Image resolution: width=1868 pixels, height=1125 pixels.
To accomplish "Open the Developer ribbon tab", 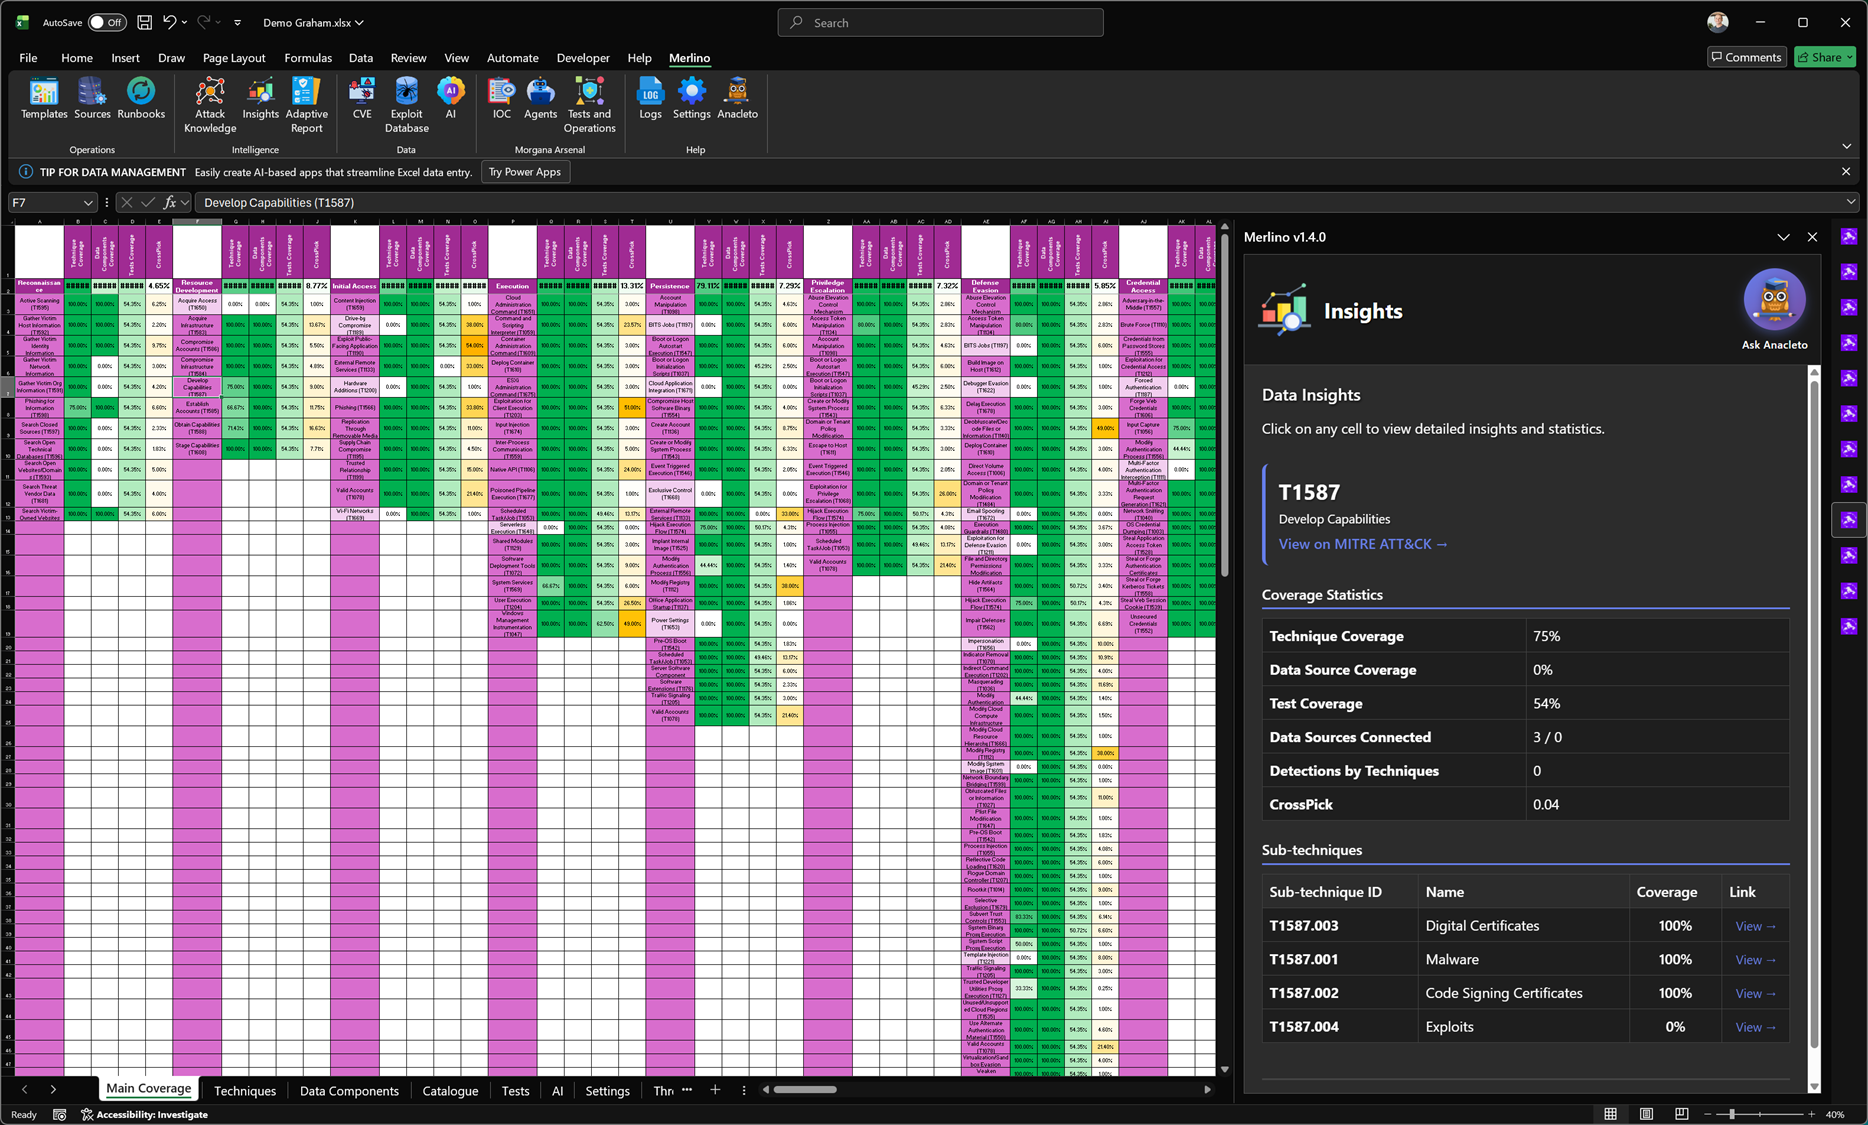I will coord(582,58).
